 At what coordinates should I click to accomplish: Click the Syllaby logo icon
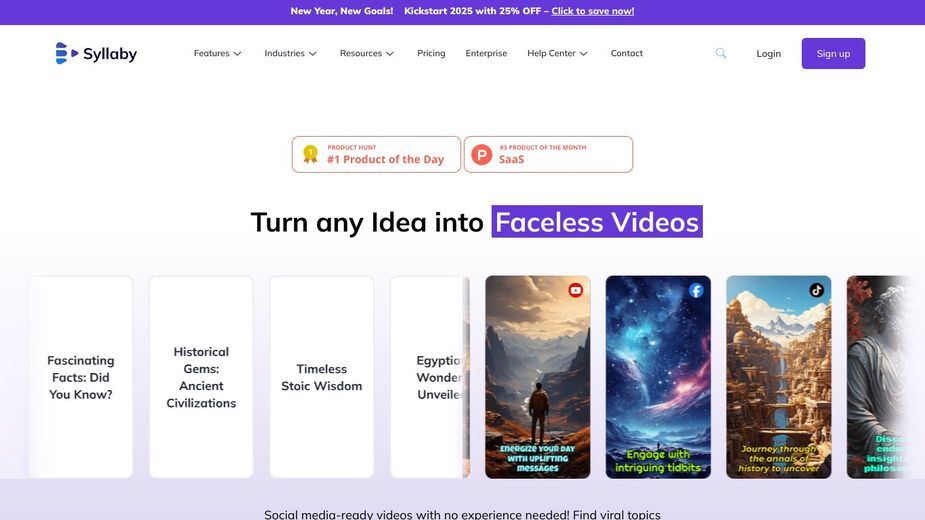[67, 53]
